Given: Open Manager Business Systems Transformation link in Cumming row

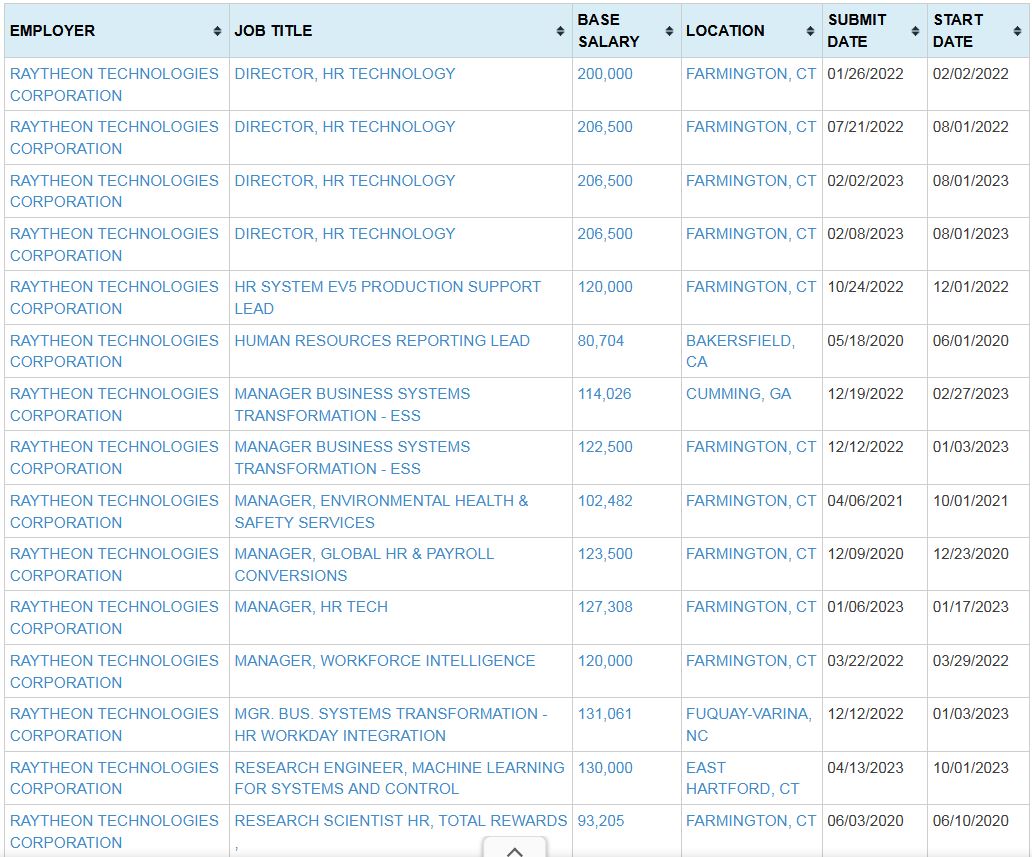Looking at the screenshot, I should [x=352, y=404].
